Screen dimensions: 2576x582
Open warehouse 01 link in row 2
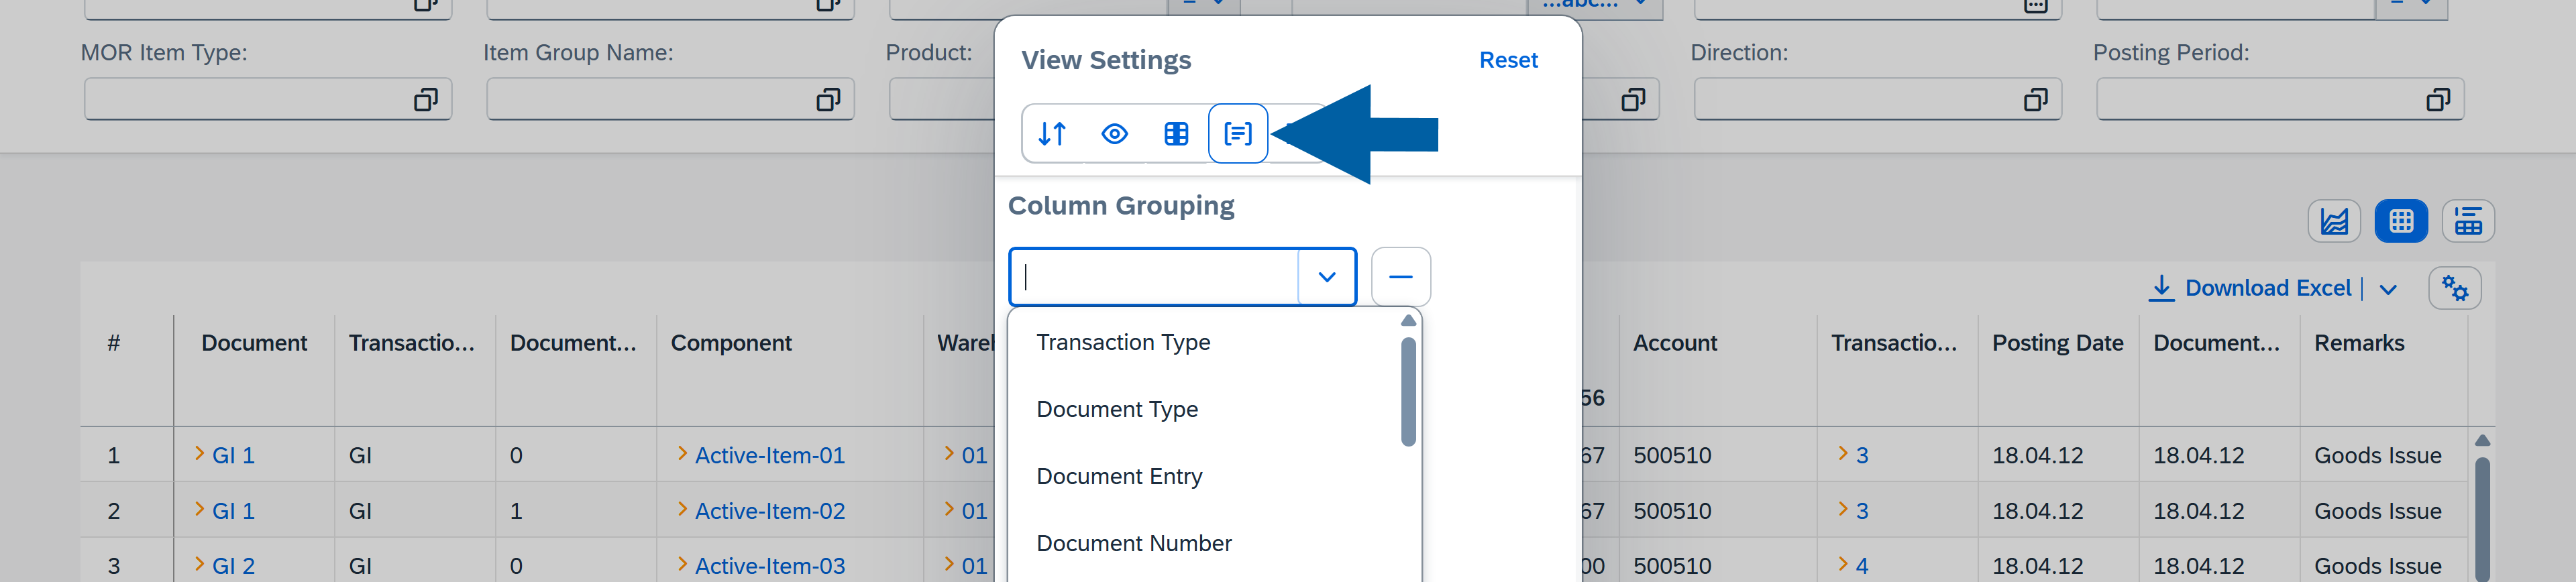click(x=974, y=511)
